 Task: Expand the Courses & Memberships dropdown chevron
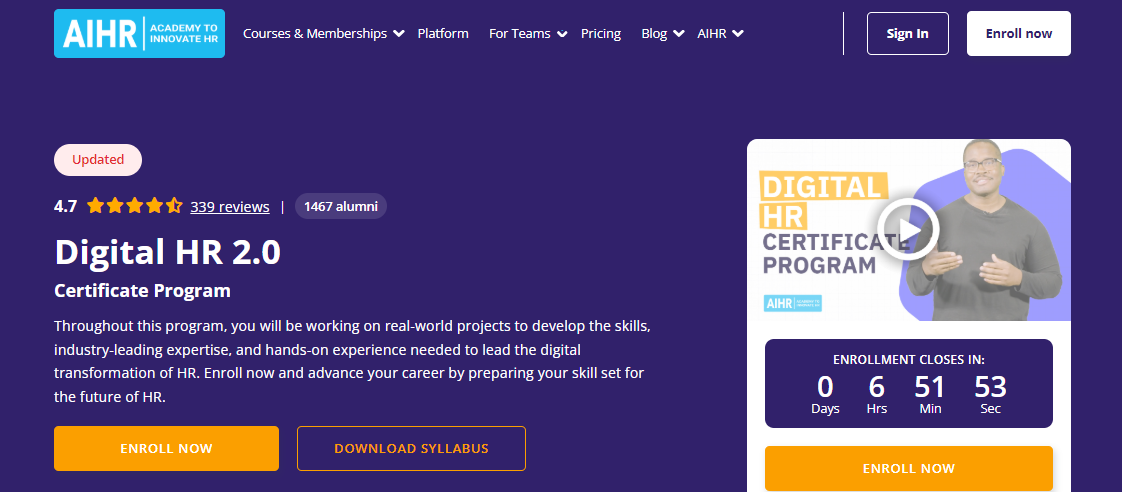tap(399, 34)
